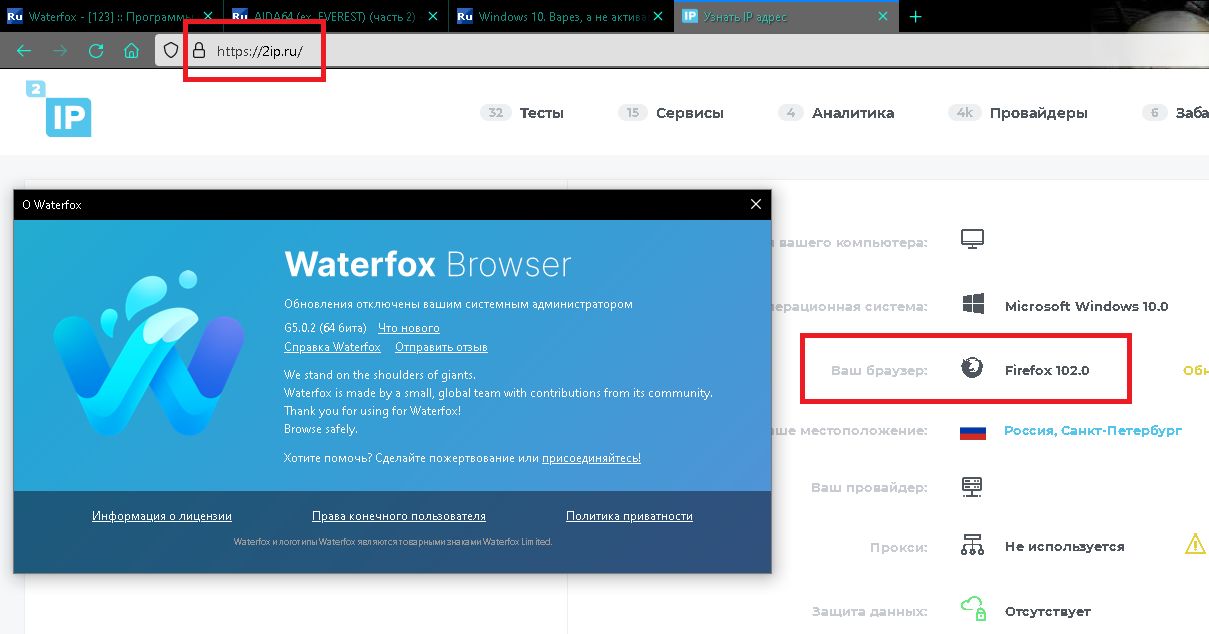Close the О Waterfox dialog
The height and width of the screenshot is (634, 1209).
pyautogui.click(x=756, y=204)
